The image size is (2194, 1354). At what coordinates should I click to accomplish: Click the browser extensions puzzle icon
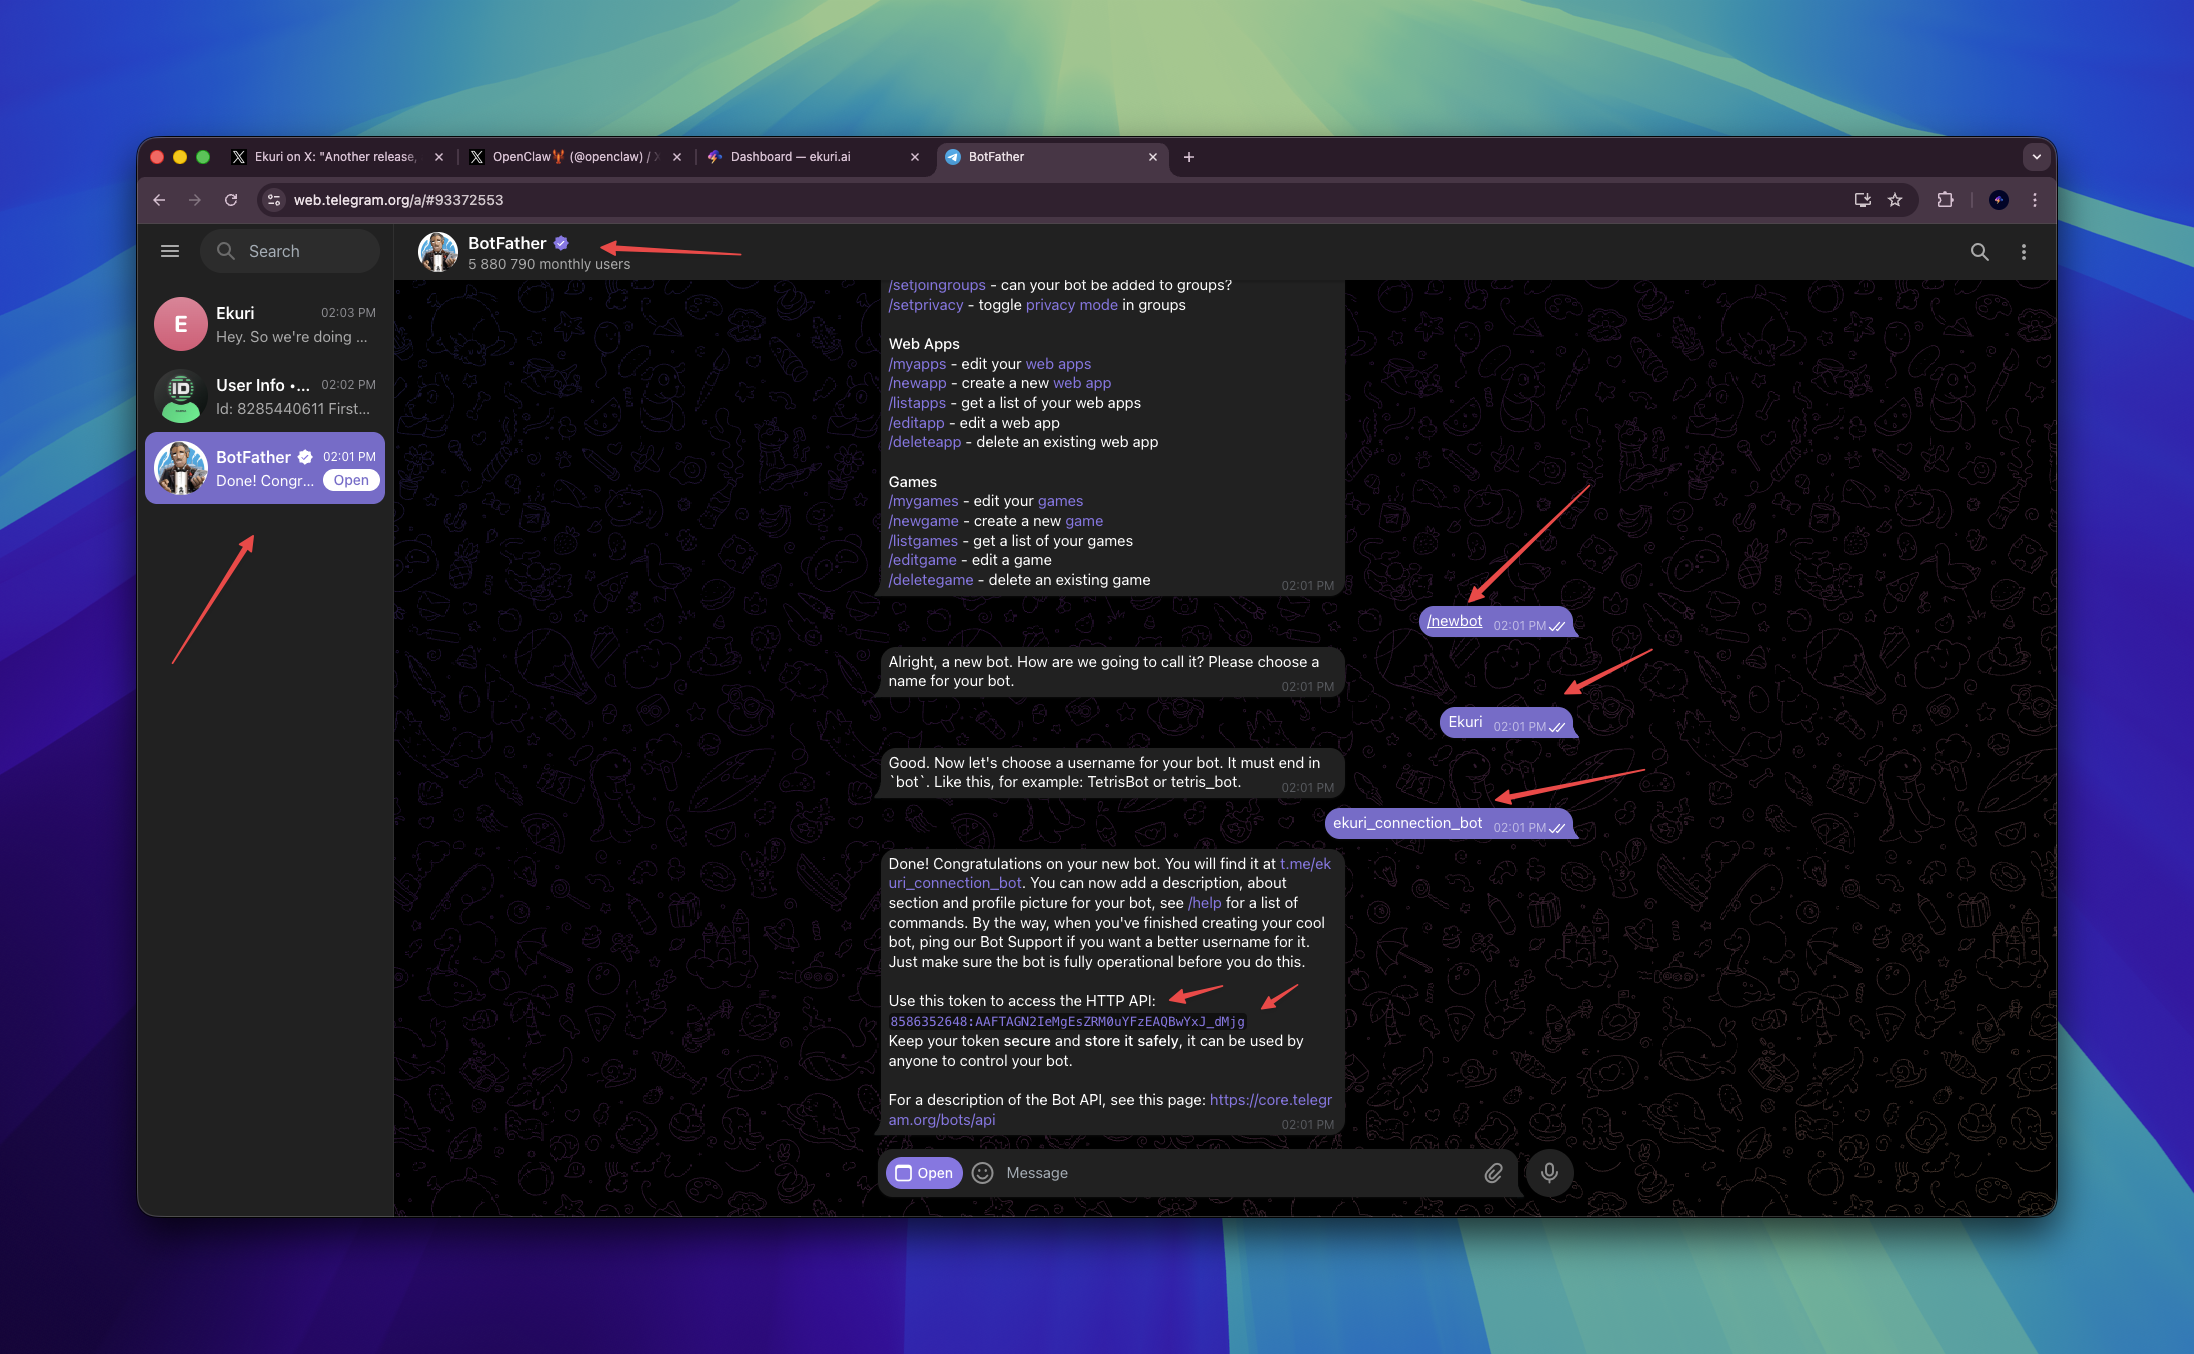pyautogui.click(x=1945, y=200)
